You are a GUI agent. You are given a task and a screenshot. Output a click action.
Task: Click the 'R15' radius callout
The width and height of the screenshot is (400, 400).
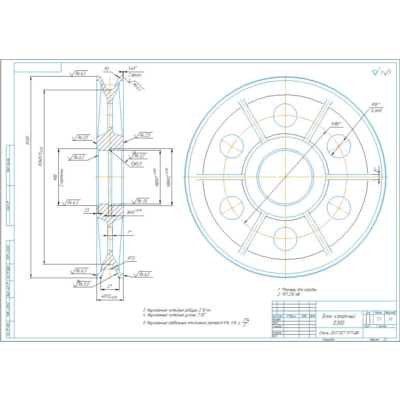click(130, 258)
